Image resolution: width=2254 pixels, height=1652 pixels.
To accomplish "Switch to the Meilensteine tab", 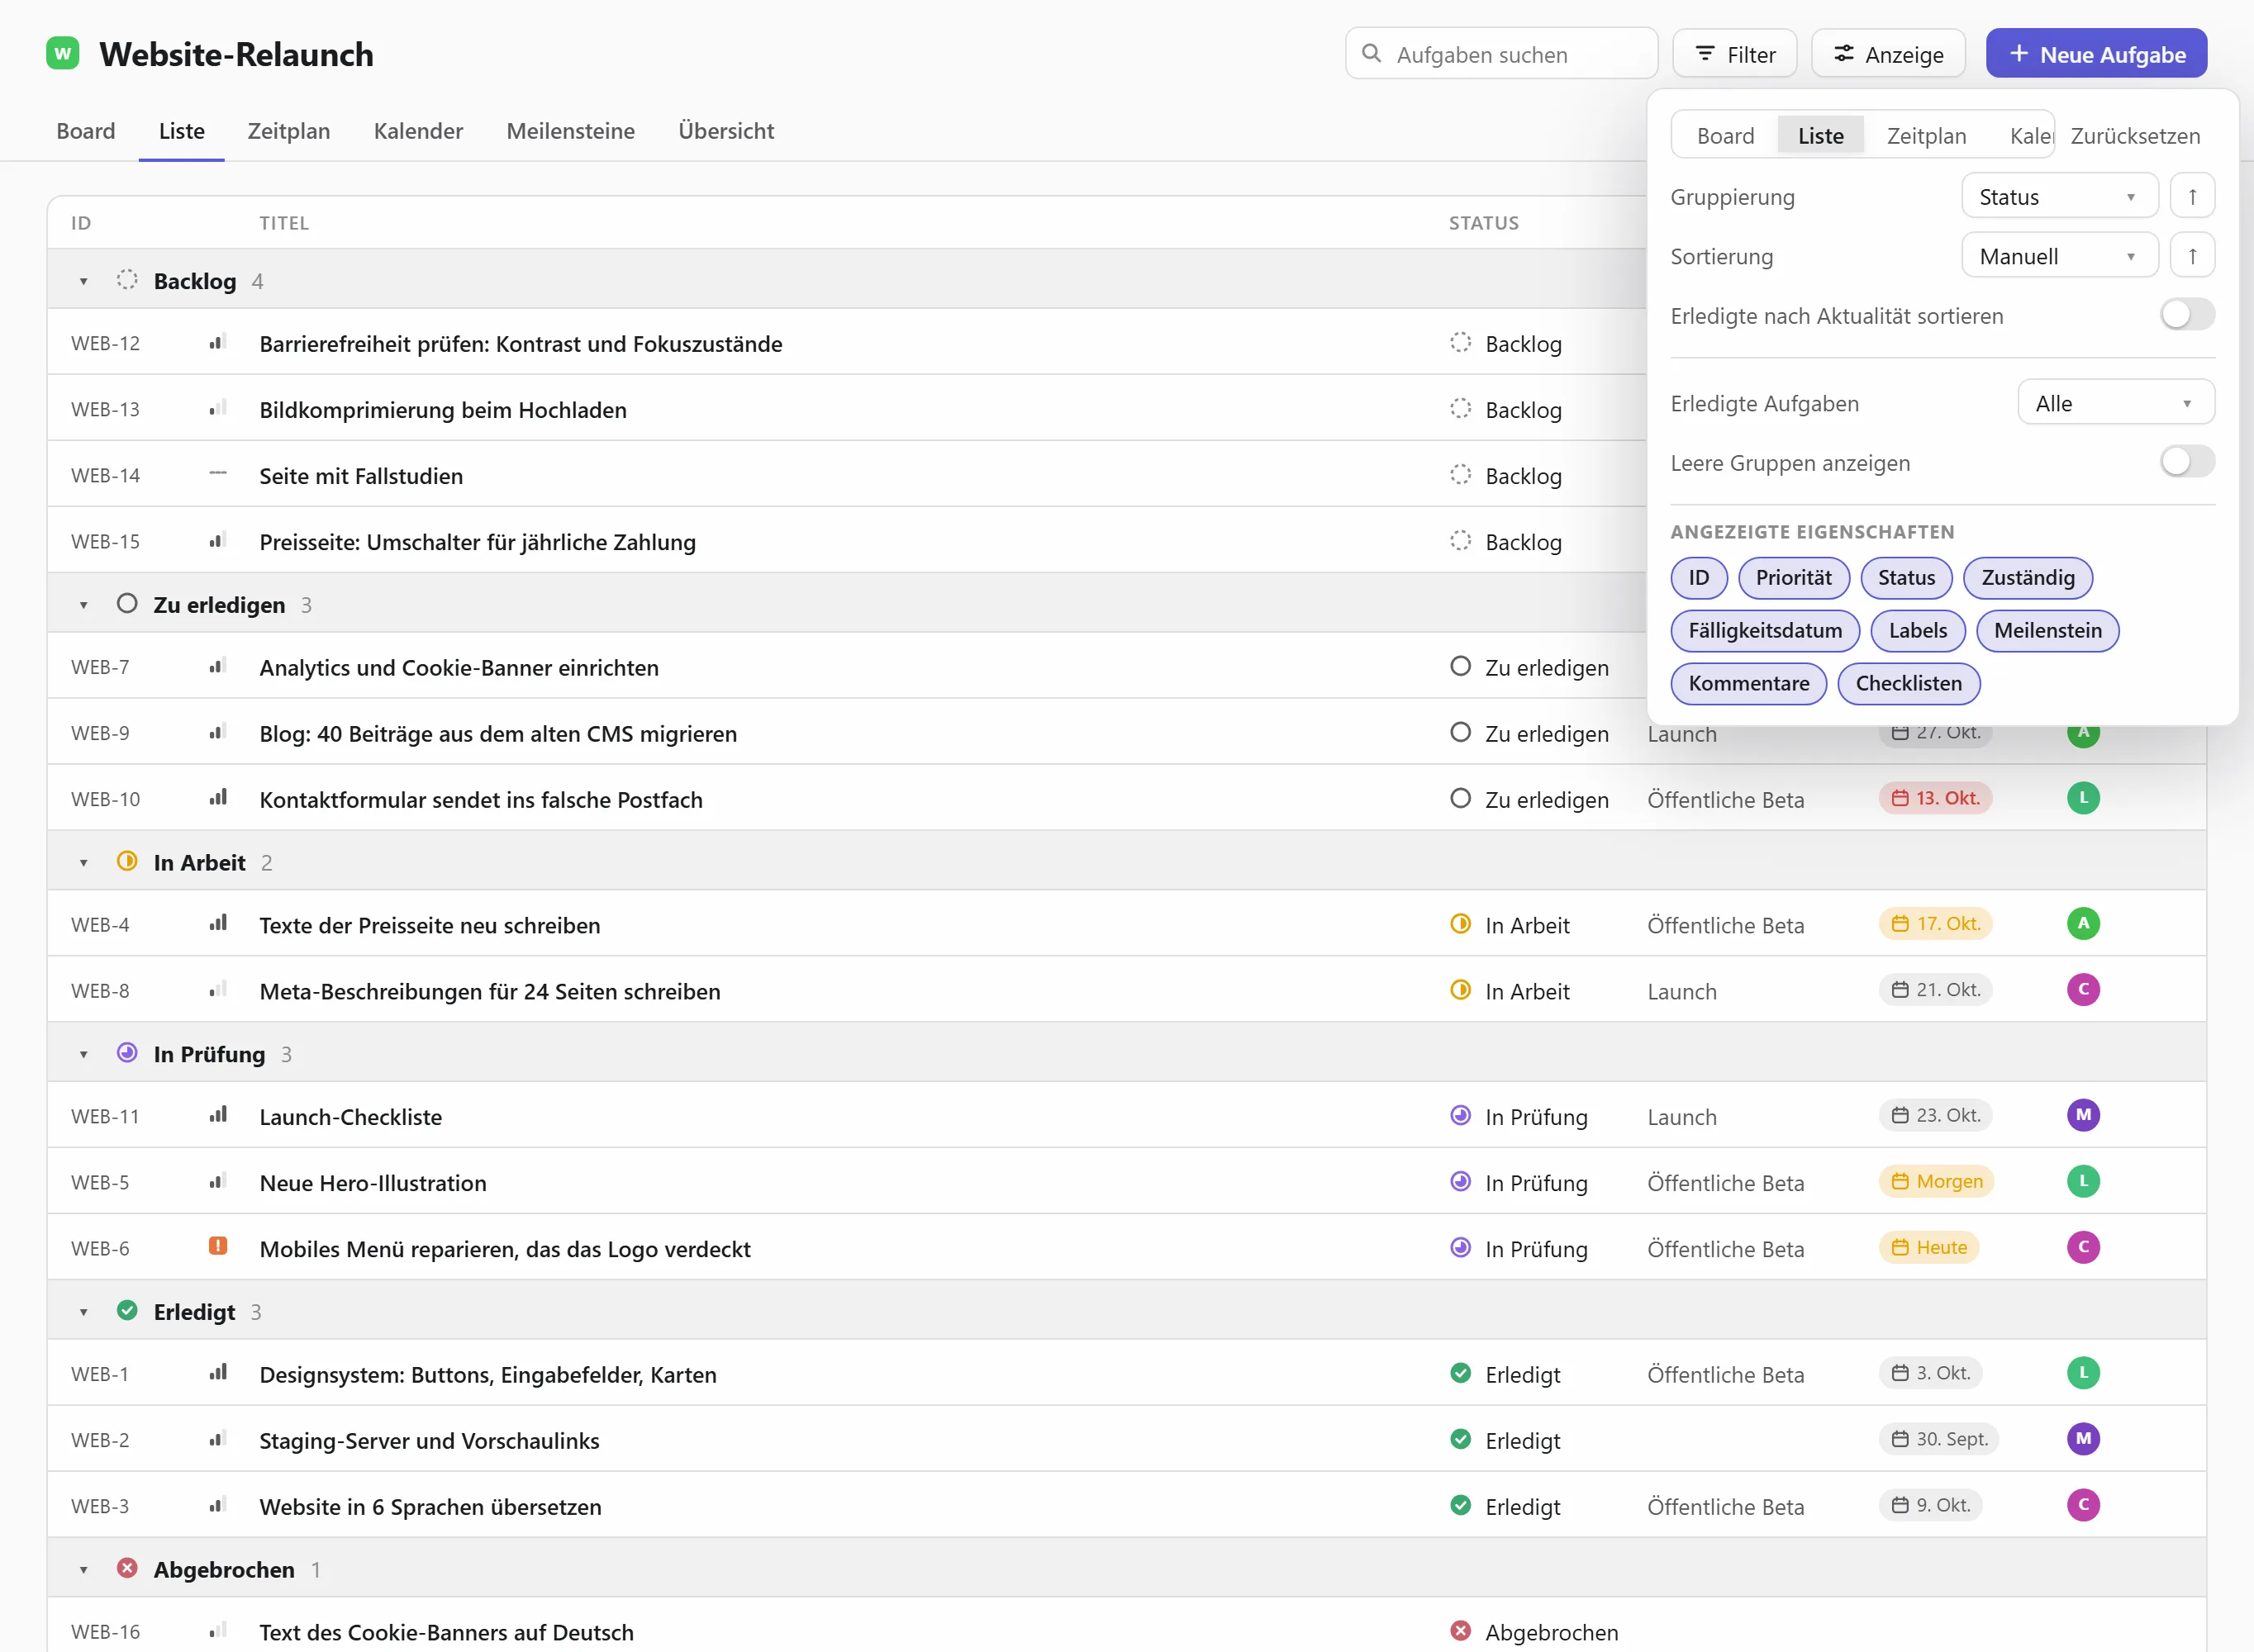I will pyautogui.click(x=570, y=131).
